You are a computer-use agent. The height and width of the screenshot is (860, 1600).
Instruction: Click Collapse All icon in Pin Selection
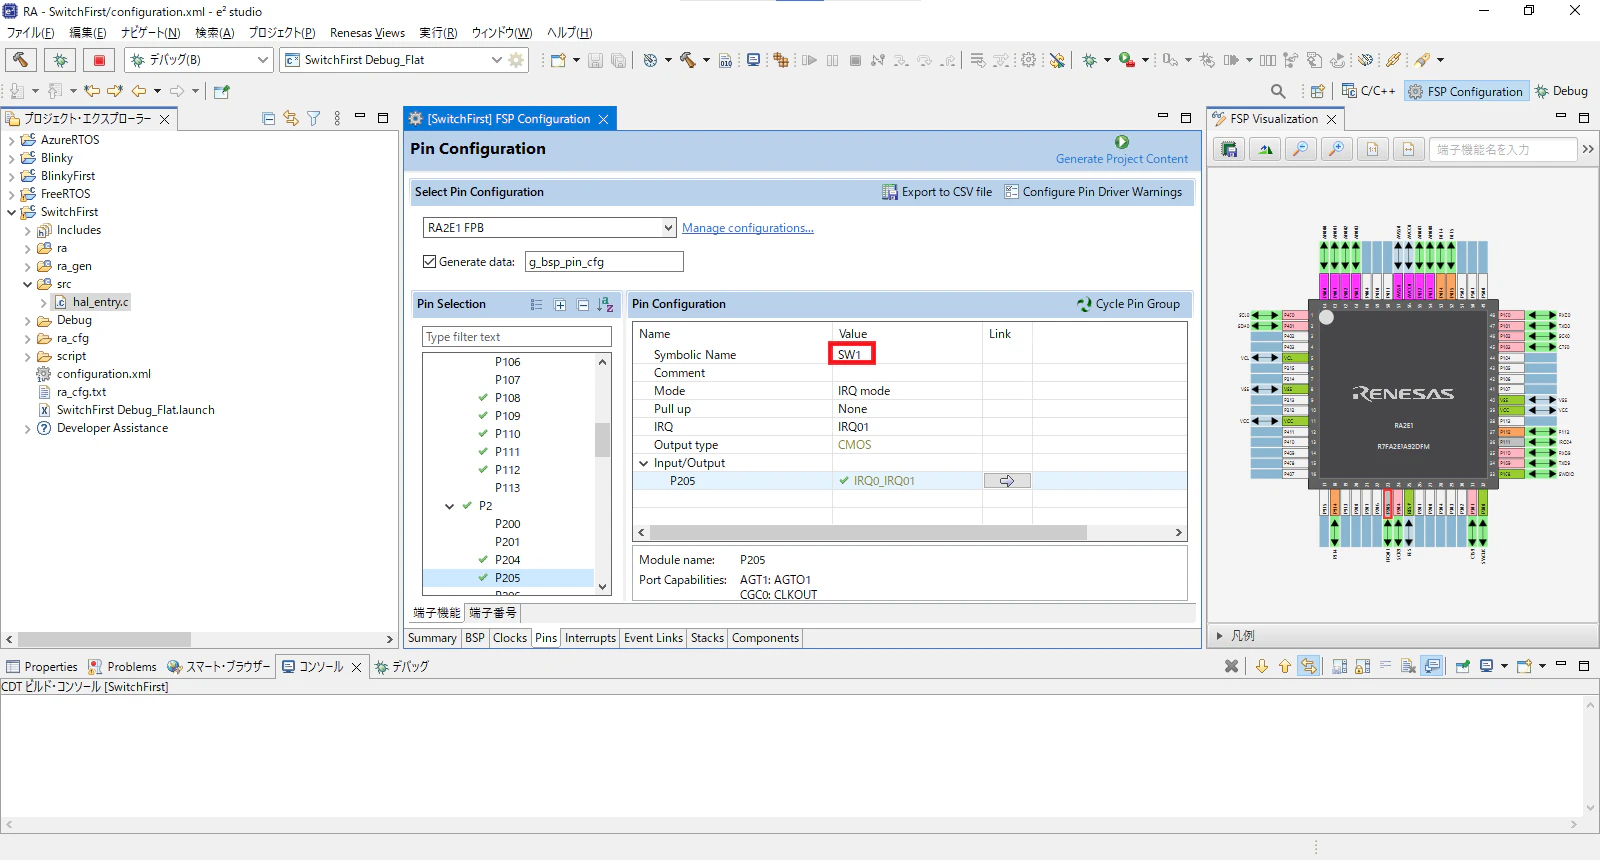click(x=583, y=305)
